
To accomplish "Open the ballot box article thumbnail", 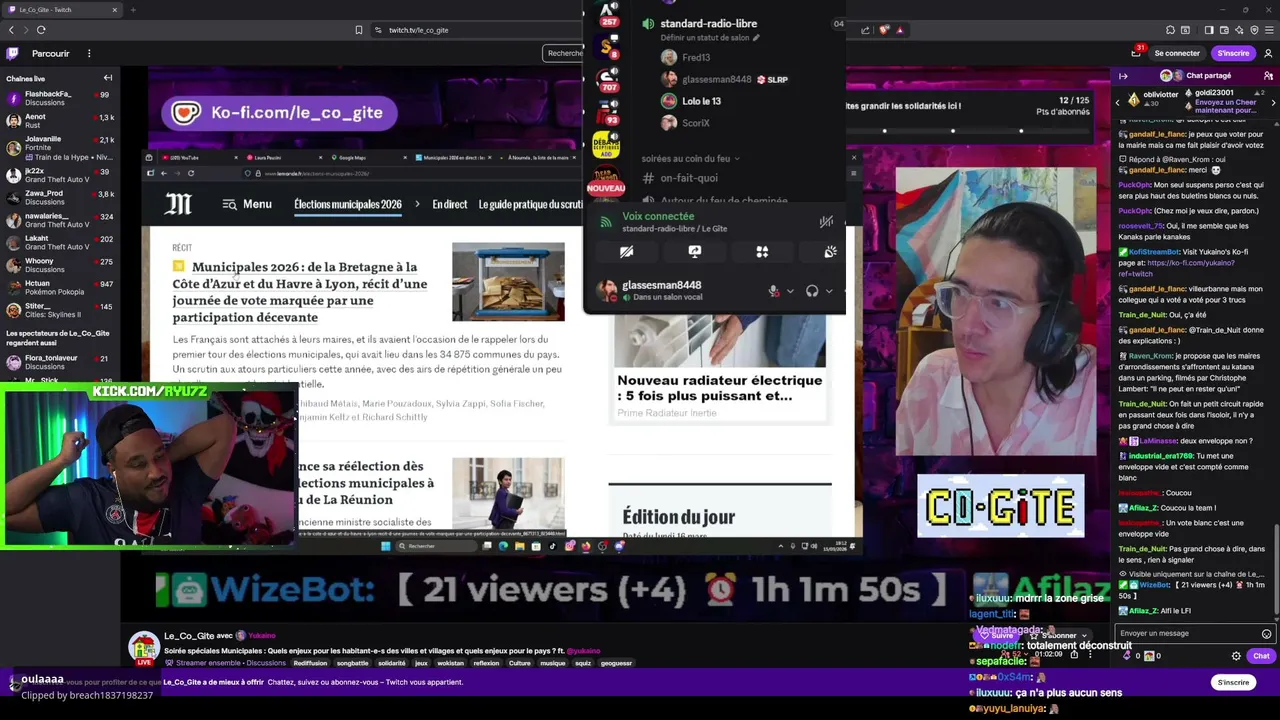I will (x=508, y=282).
